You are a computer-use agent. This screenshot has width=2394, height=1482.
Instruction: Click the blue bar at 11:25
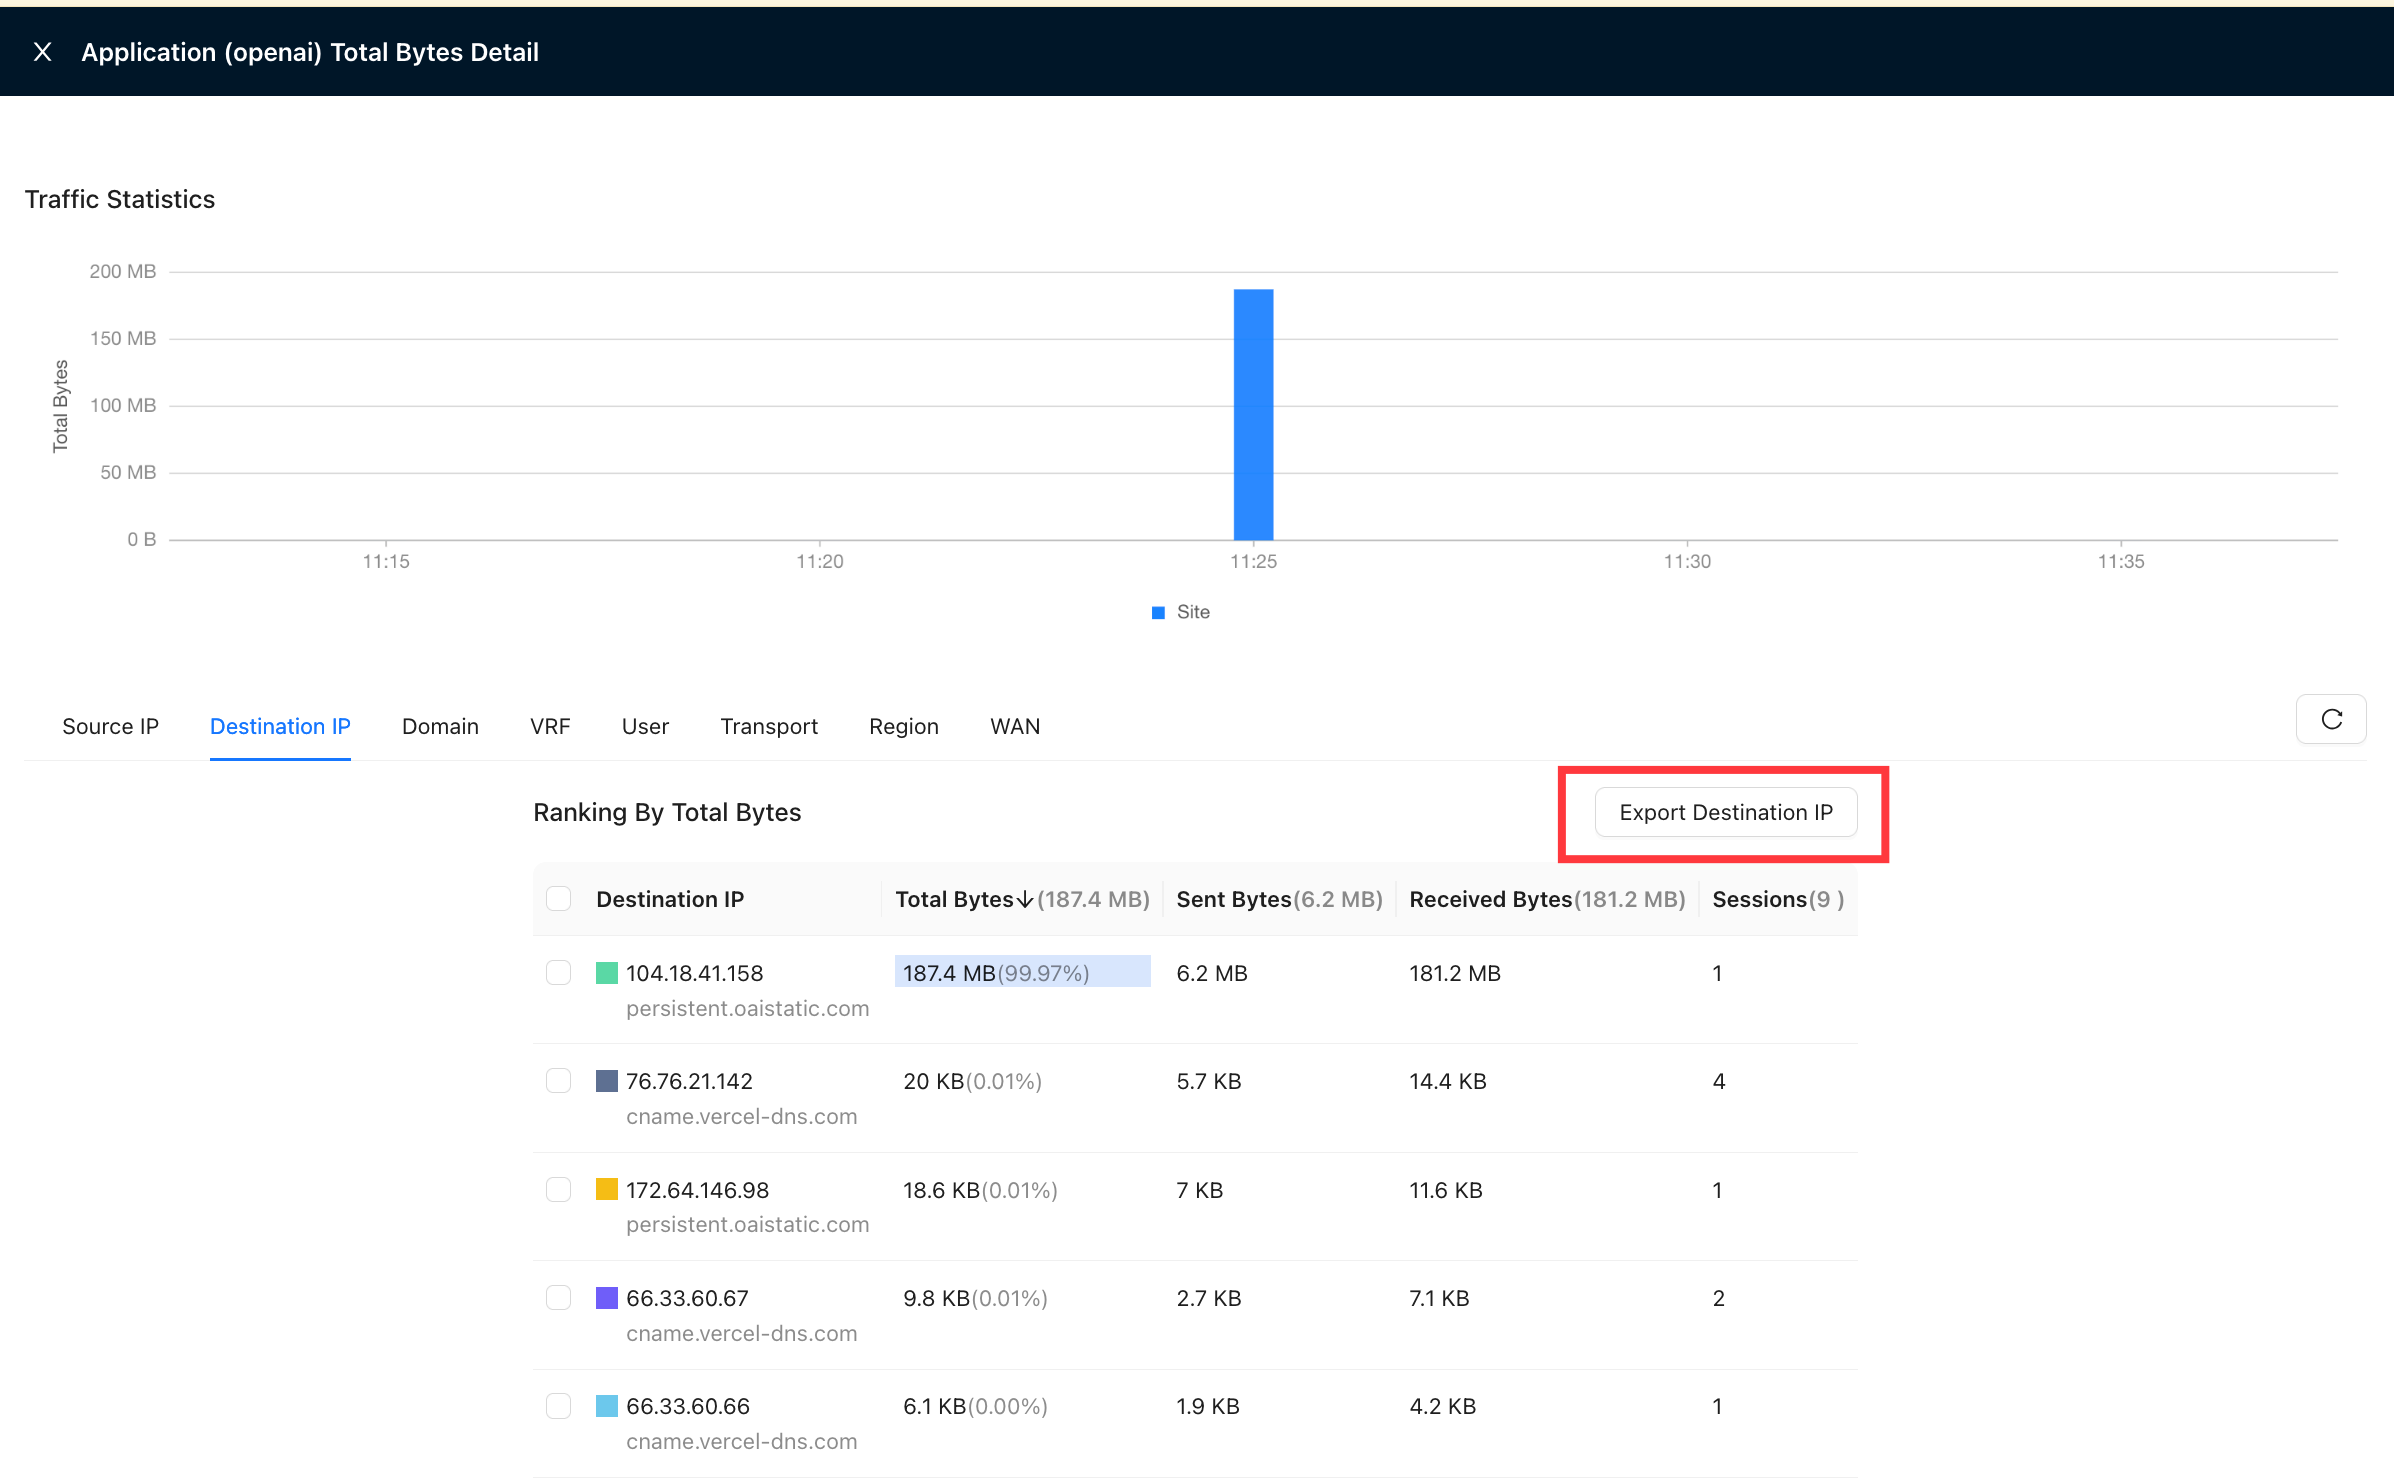[1253, 415]
